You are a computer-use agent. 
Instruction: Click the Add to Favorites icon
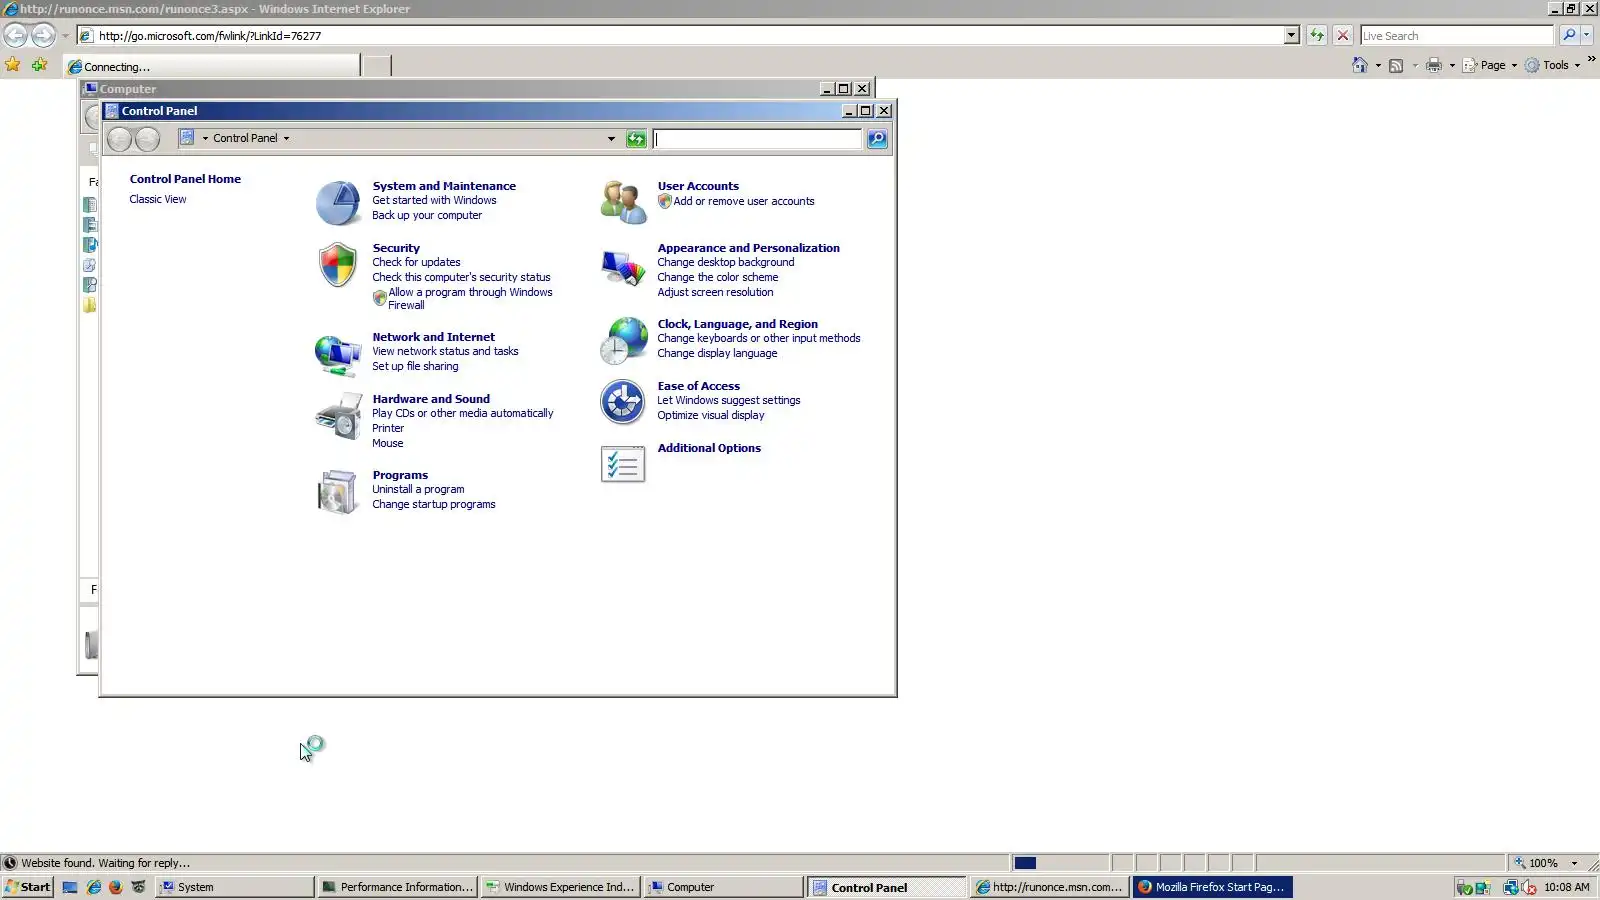coord(39,65)
